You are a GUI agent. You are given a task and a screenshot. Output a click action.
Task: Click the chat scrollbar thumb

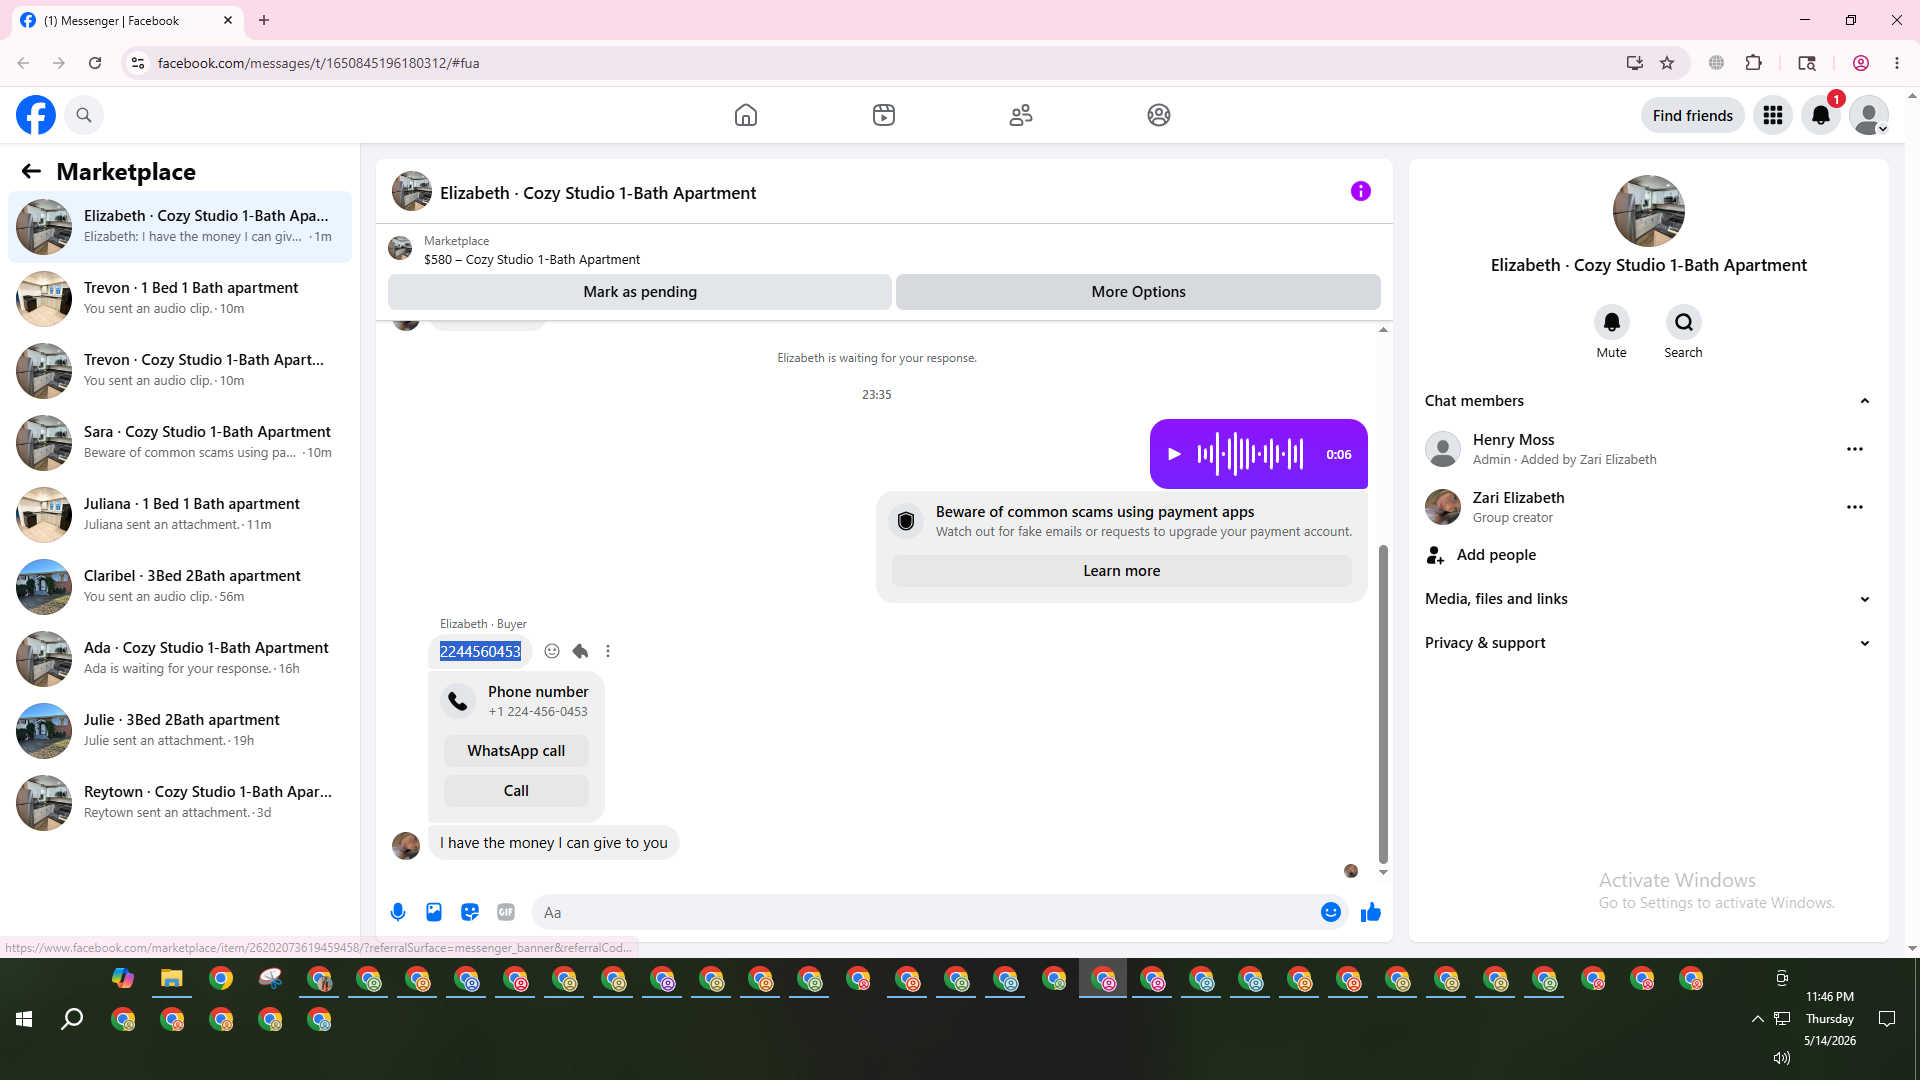[1383, 704]
